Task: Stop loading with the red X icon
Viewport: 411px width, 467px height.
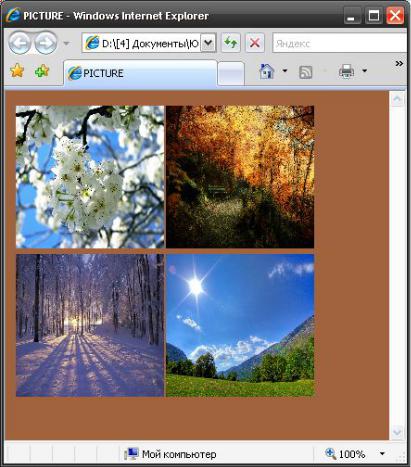Action: click(255, 43)
